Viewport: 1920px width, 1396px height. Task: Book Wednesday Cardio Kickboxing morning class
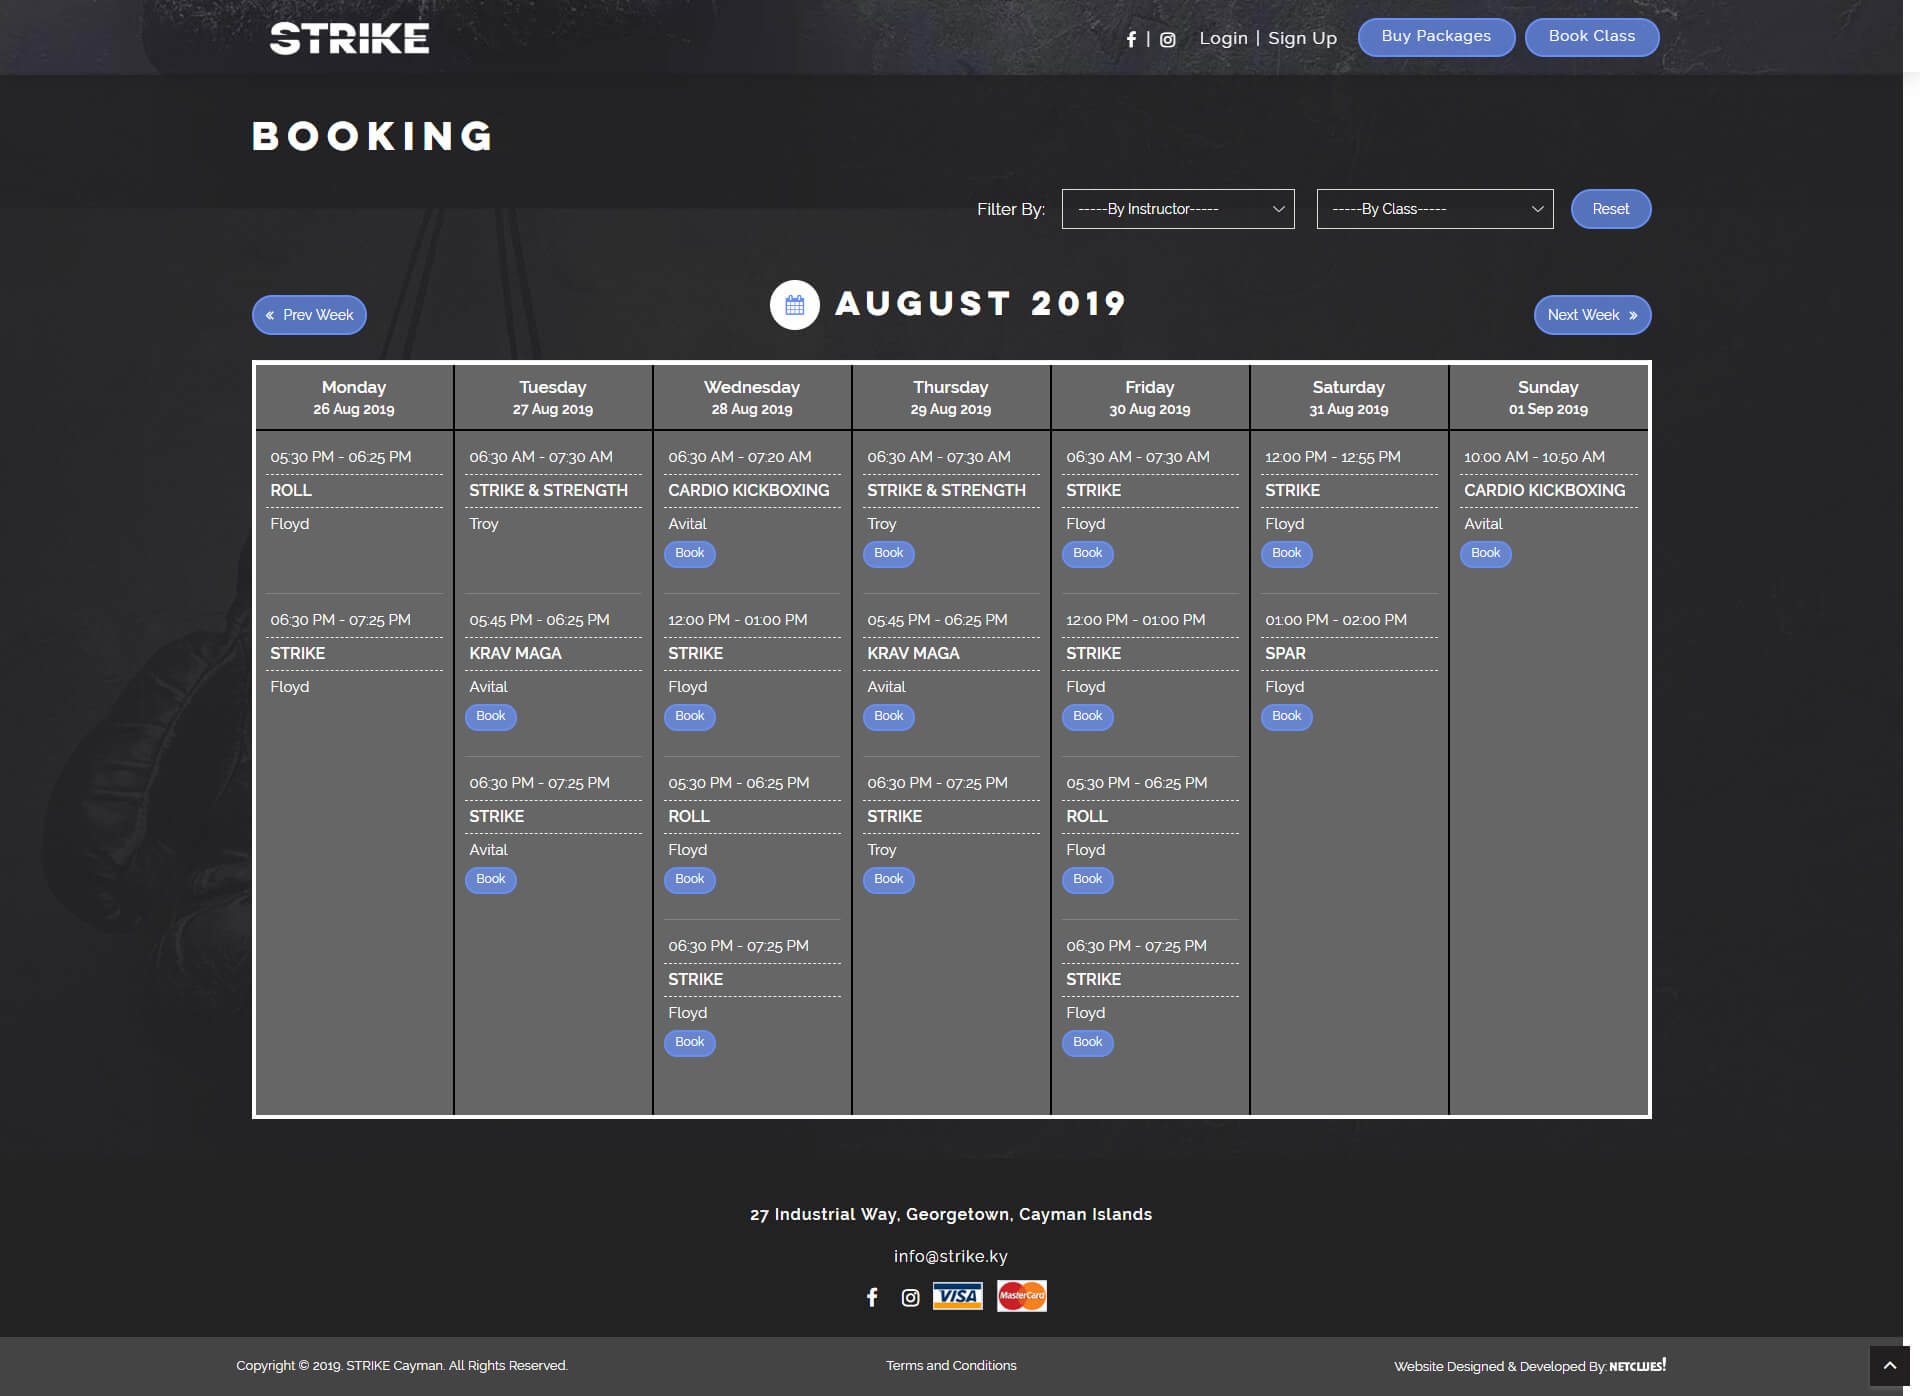(x=690, y=553)
